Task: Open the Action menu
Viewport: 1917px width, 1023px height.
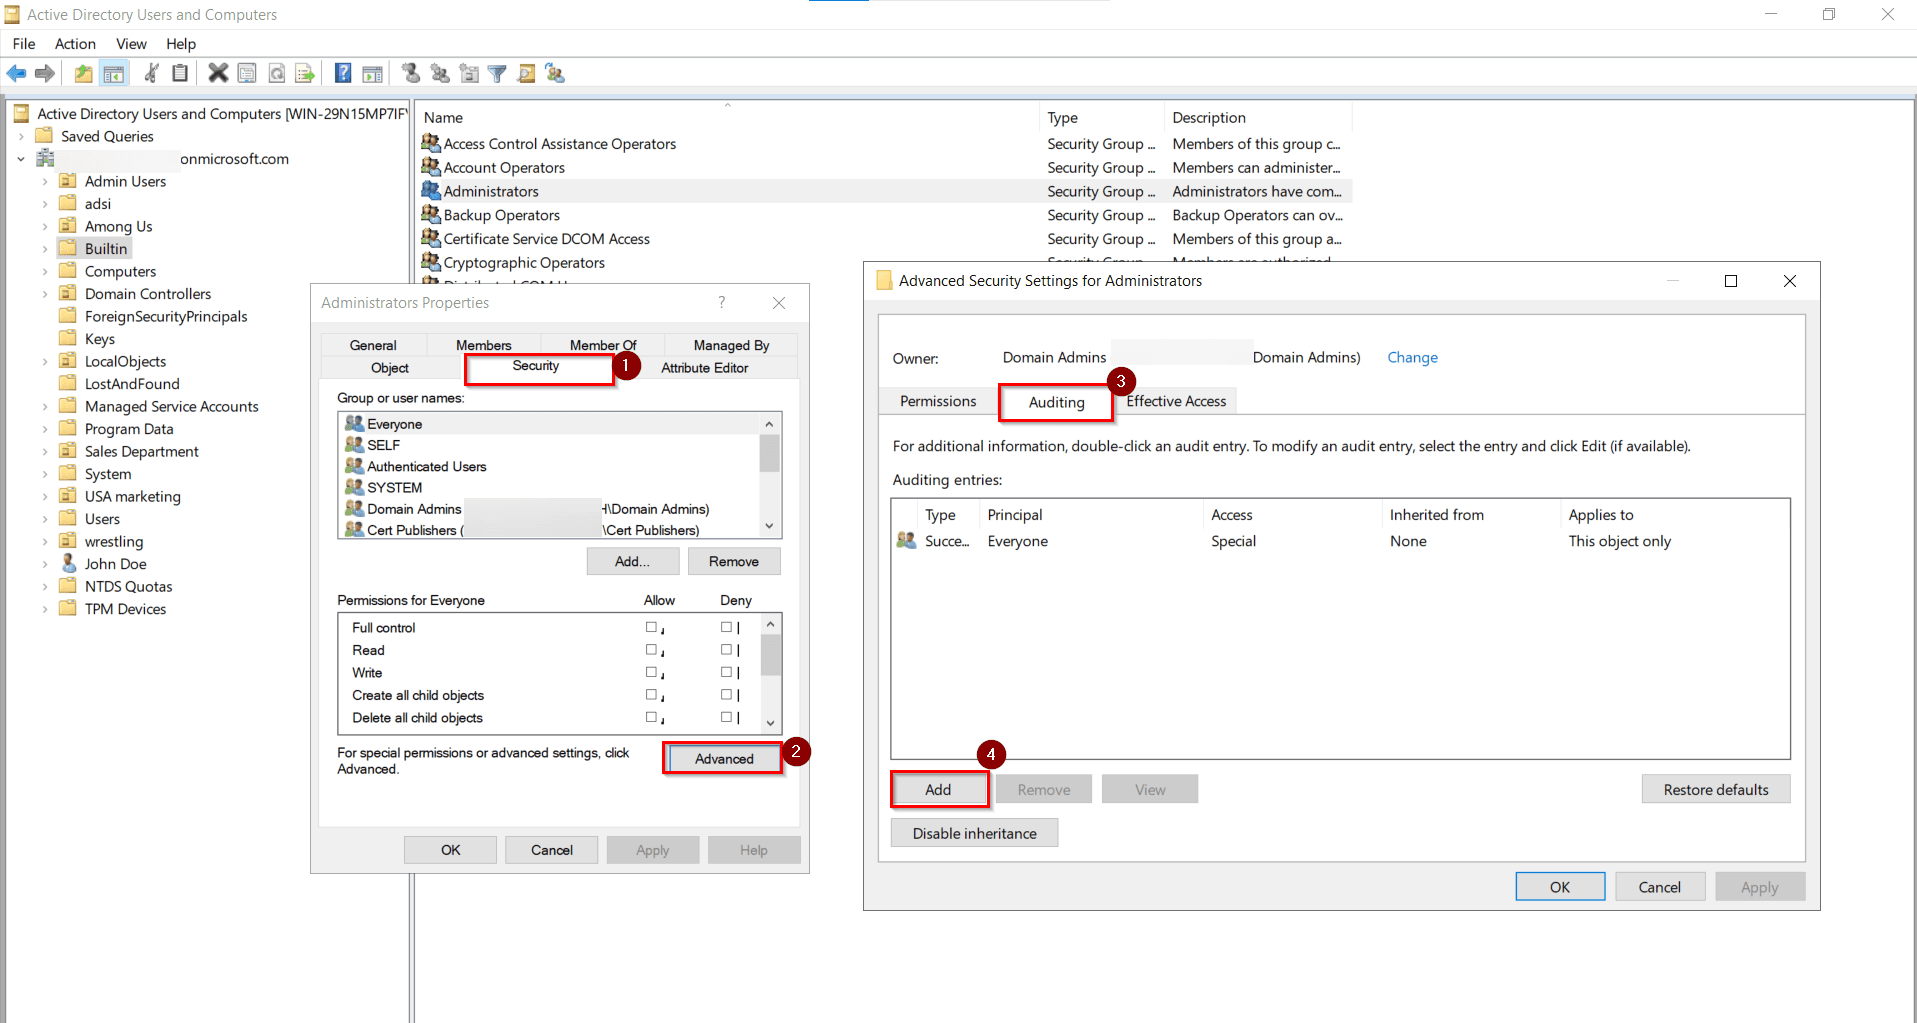Action: click(x=75, y=44)
